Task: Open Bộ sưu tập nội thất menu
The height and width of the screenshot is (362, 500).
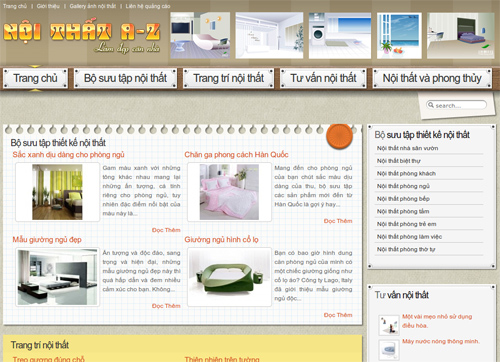Action: coord(125,78)
